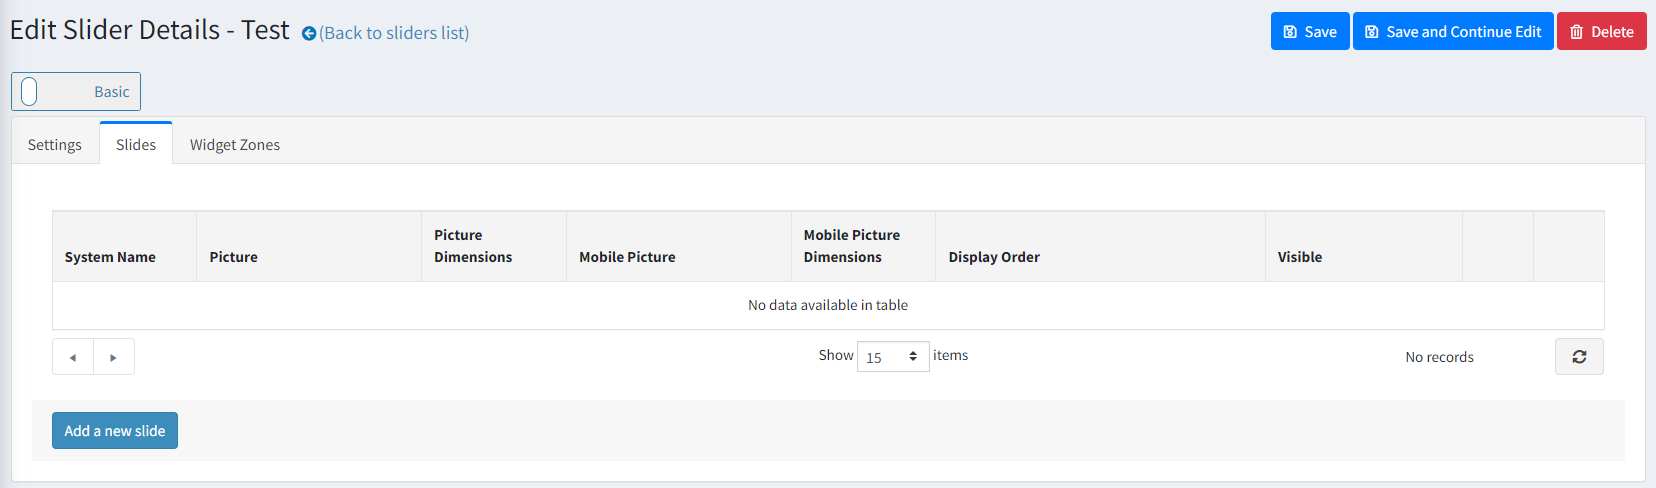Click the Mobile Picture Dimensions header
The height and width of the screenshot is (488, 1656).
point(851,246)
